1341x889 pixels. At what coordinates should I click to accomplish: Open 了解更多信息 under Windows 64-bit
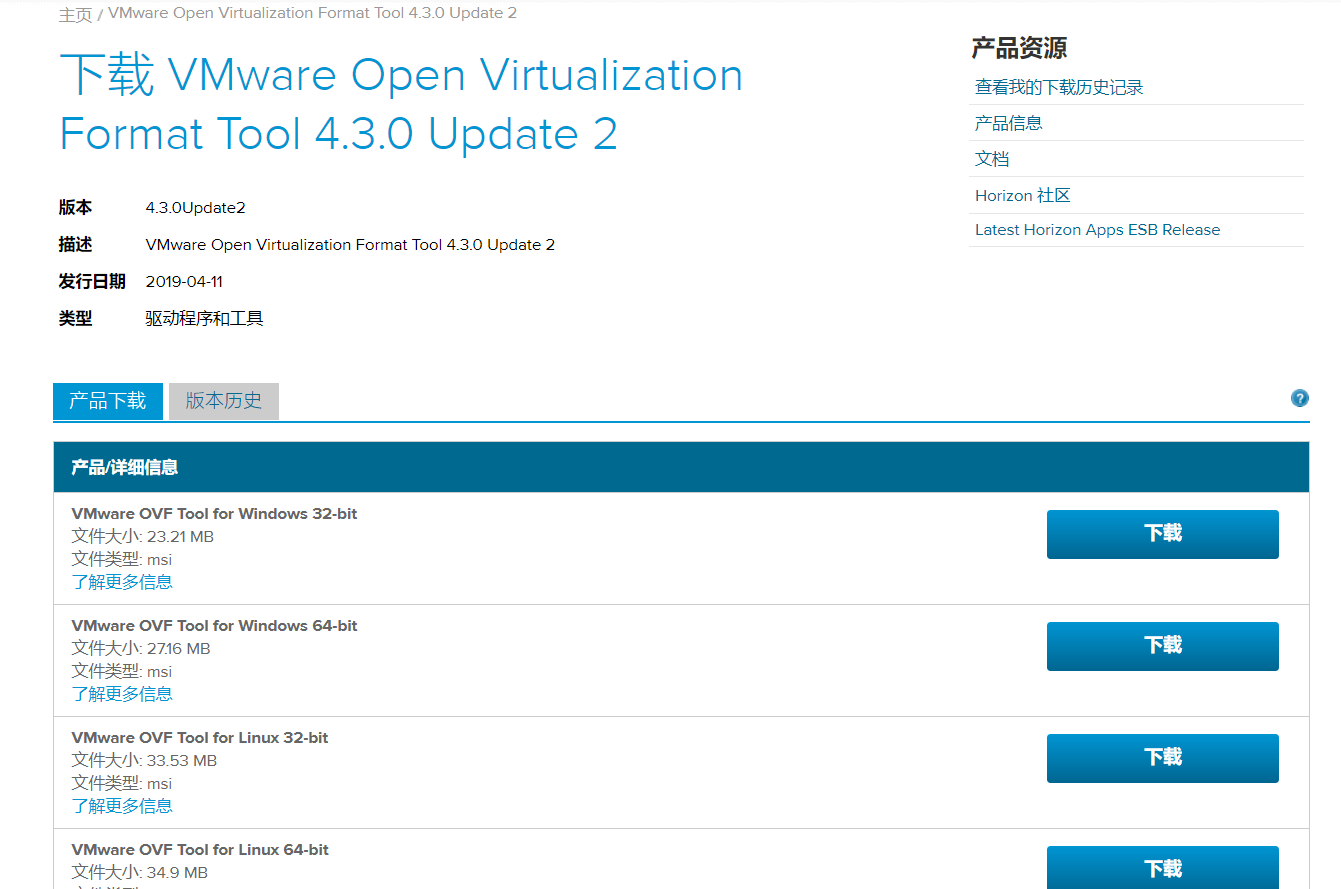click(x=122, y=694)
